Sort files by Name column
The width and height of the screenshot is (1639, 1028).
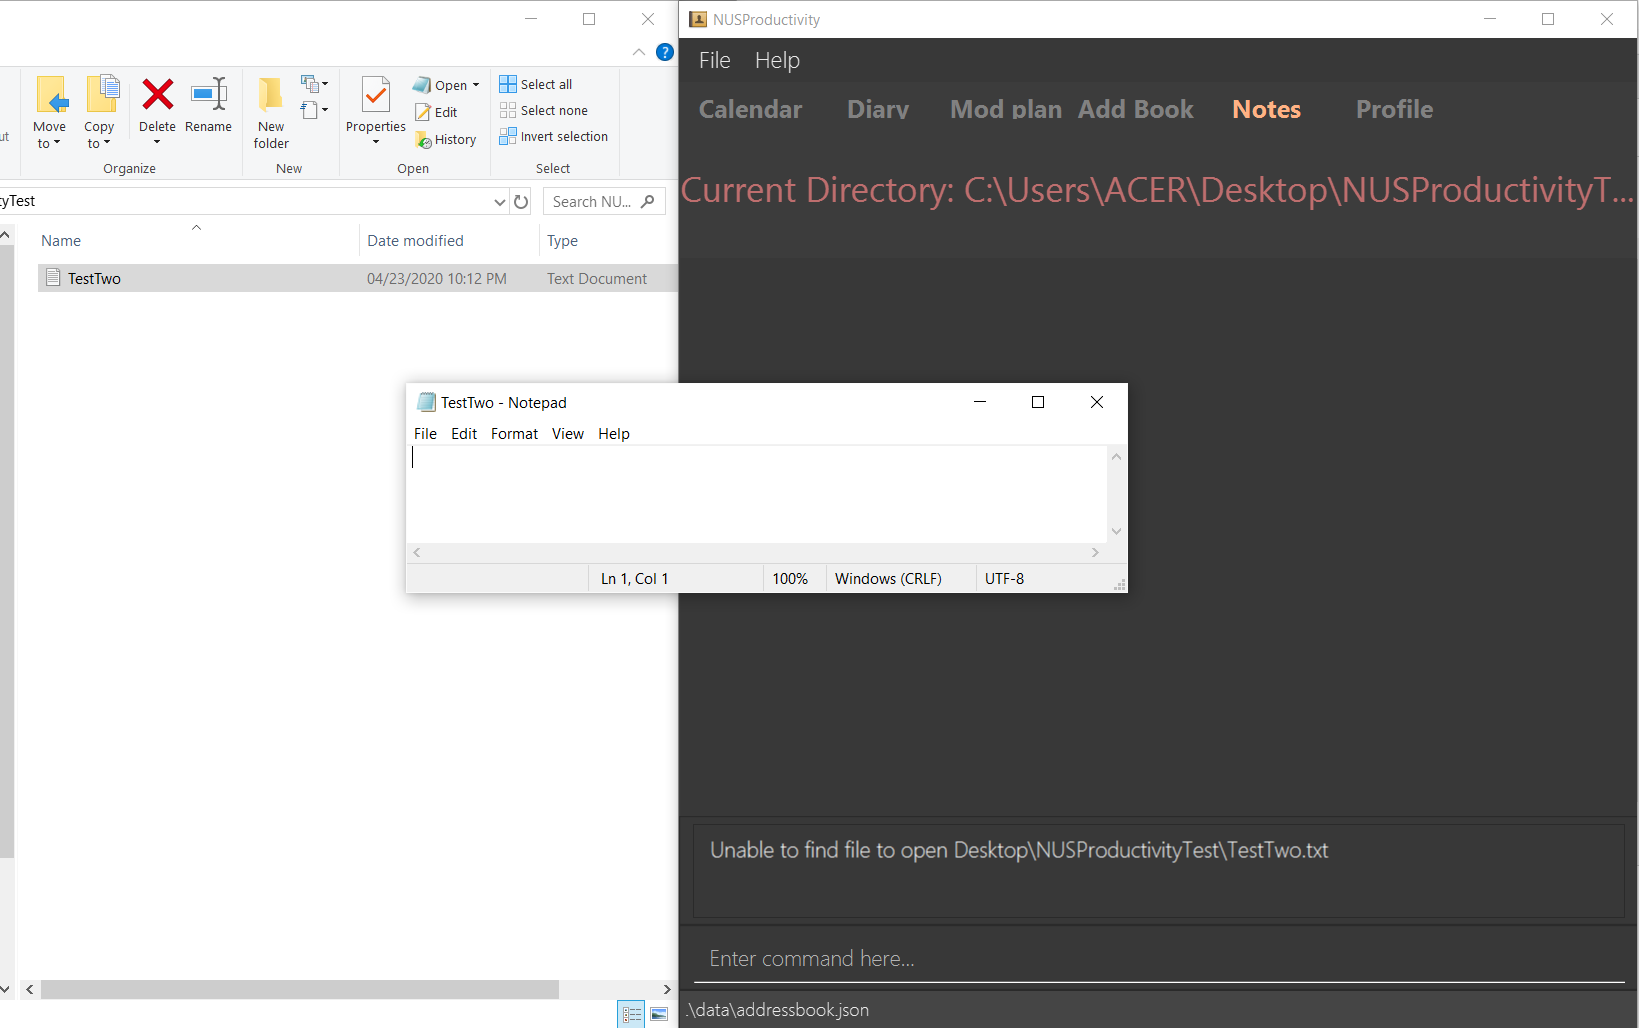coord(61,241)
